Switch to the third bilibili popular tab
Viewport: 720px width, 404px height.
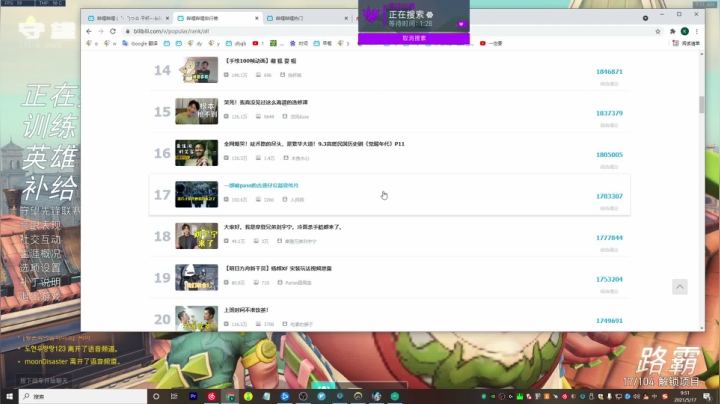(304, 18)
